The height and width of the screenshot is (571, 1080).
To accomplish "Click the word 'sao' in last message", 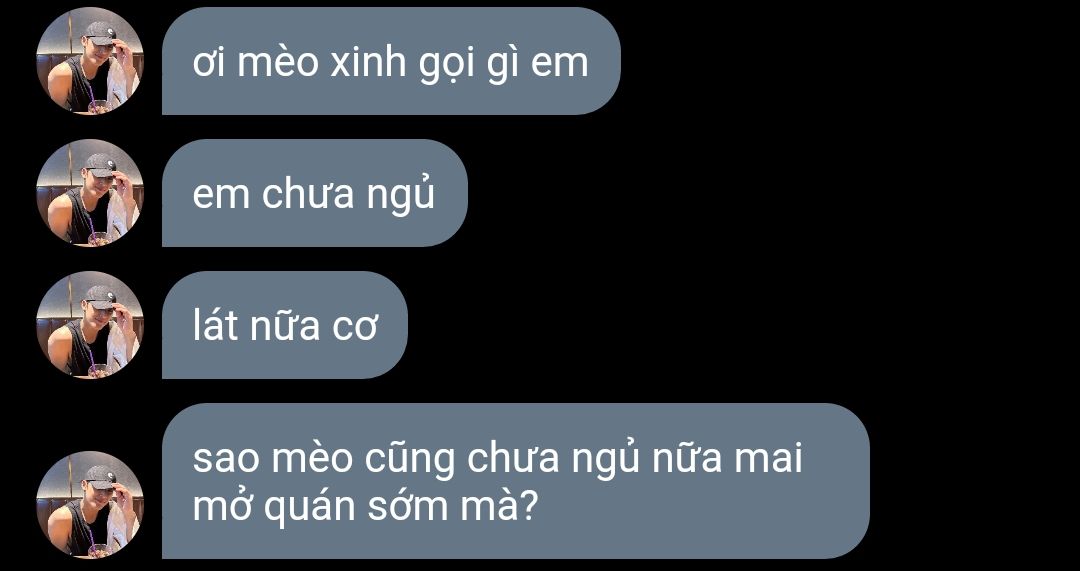I will point(225,460).
